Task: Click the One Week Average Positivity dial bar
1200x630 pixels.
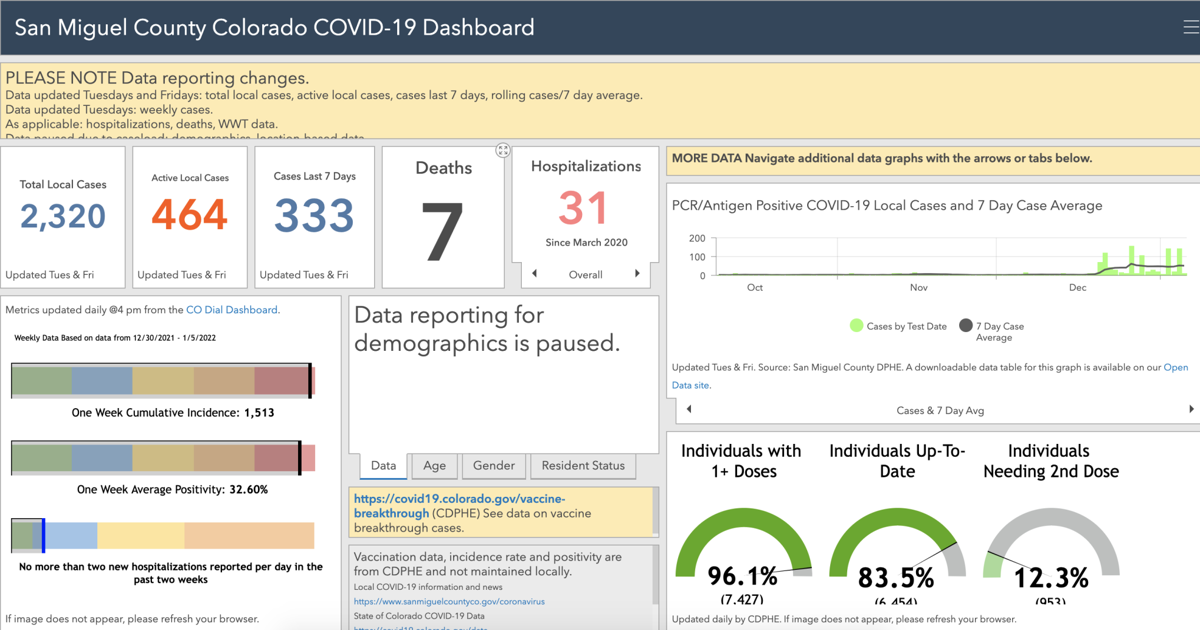Action: click(163, 458)
